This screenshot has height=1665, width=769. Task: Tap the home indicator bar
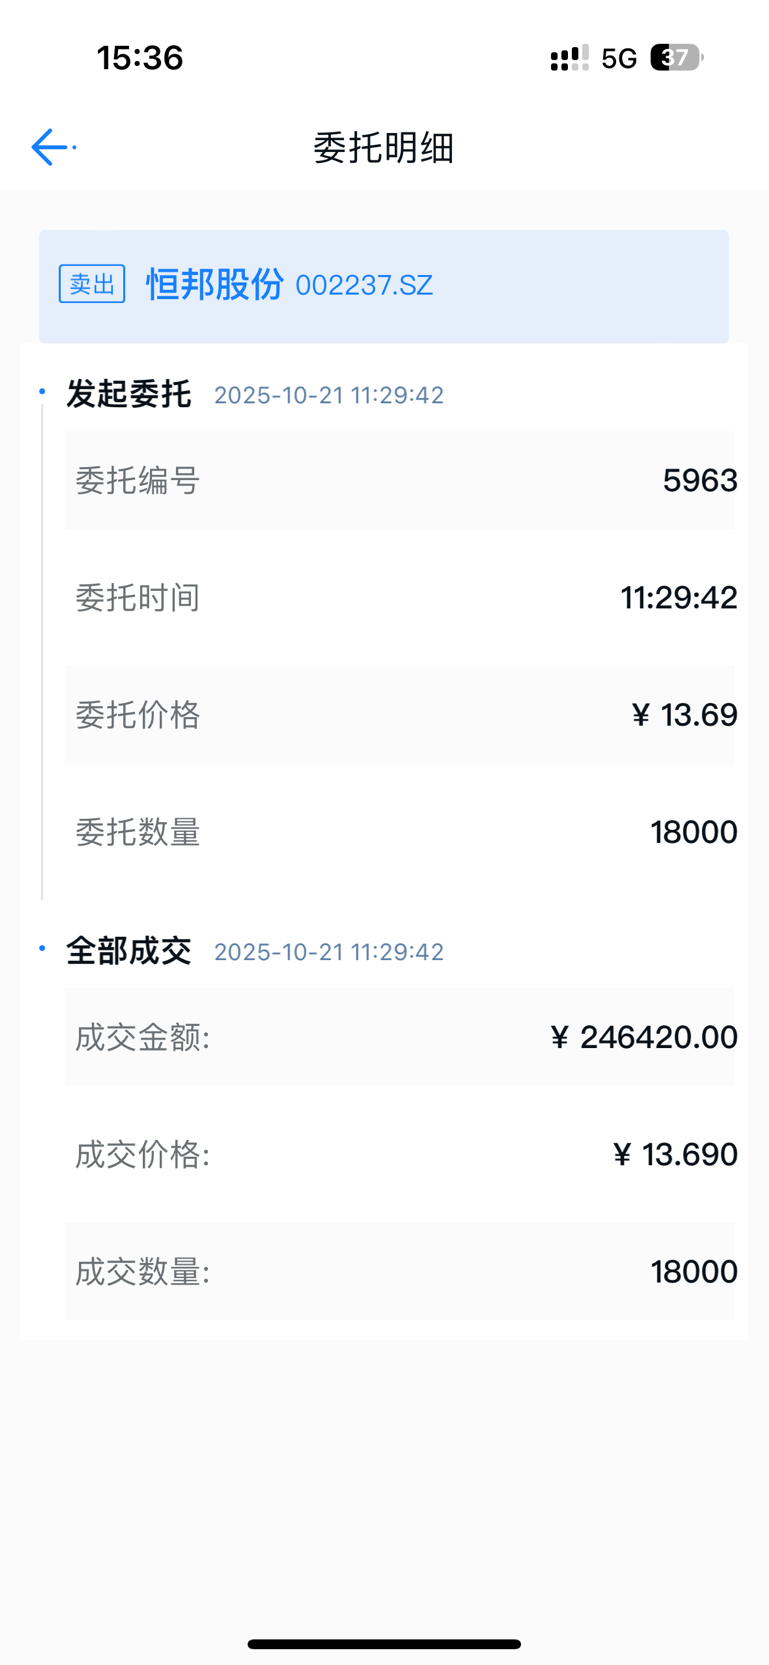pyautogui.click(x=384, y=1644)
